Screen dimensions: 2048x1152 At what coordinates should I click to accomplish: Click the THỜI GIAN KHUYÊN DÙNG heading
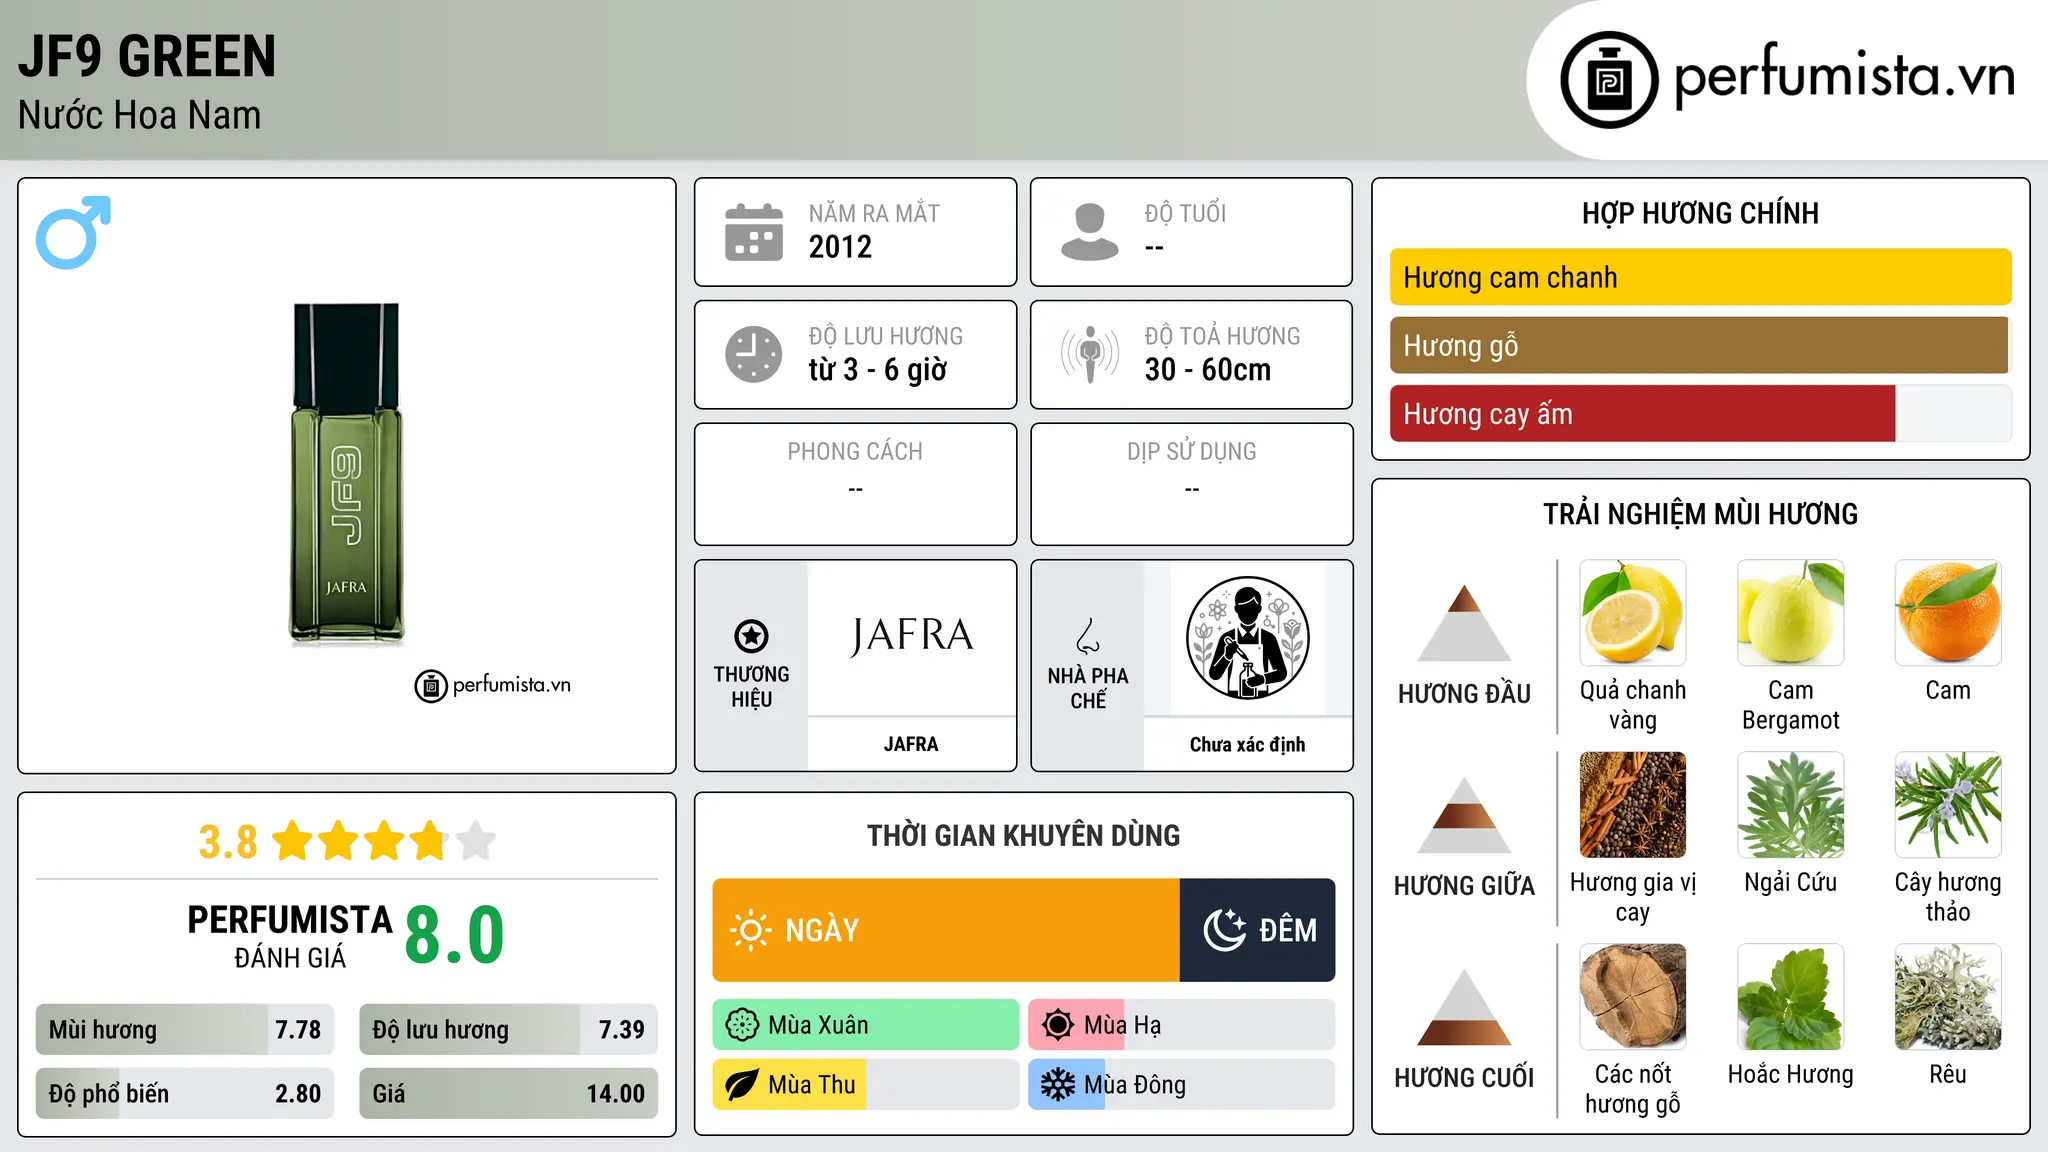pos(1024,835)
